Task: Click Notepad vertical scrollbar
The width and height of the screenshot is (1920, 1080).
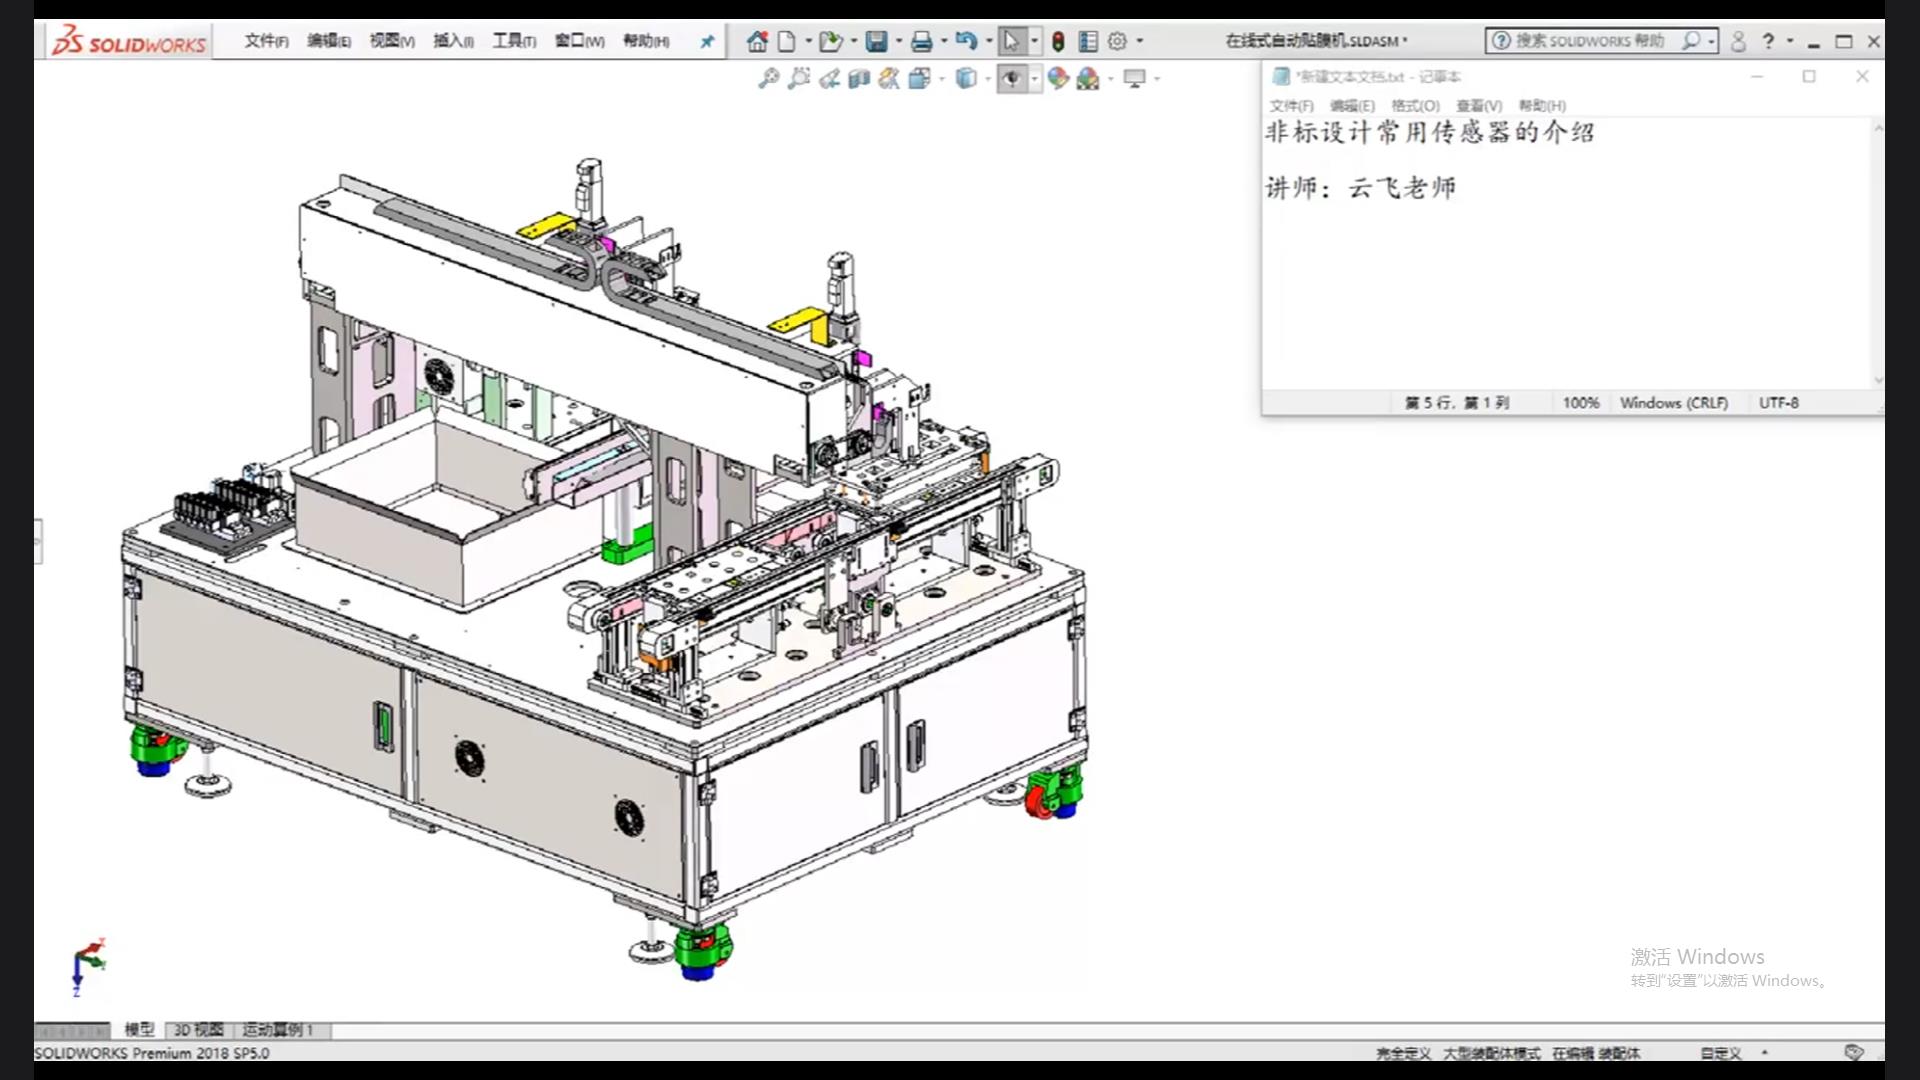Action: tap(1878, 253)
